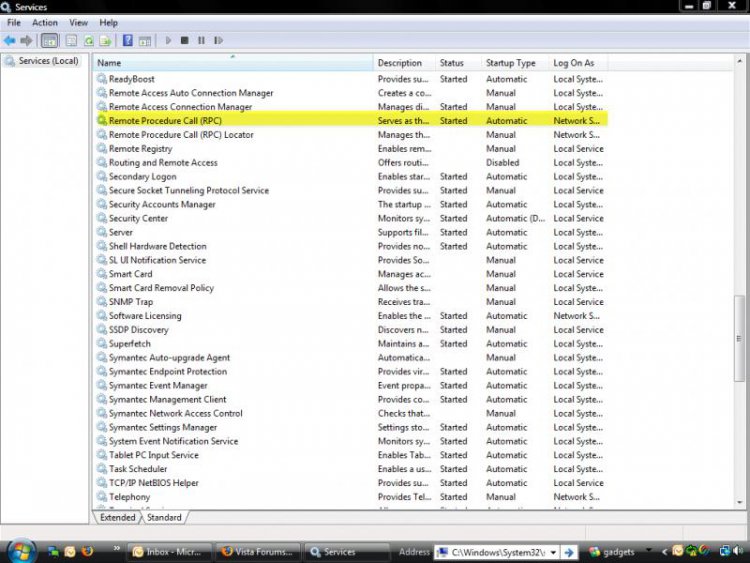This screenshot has height=563, width=750.
Task: Open the Help menu
Action: [x=108, y=22]
